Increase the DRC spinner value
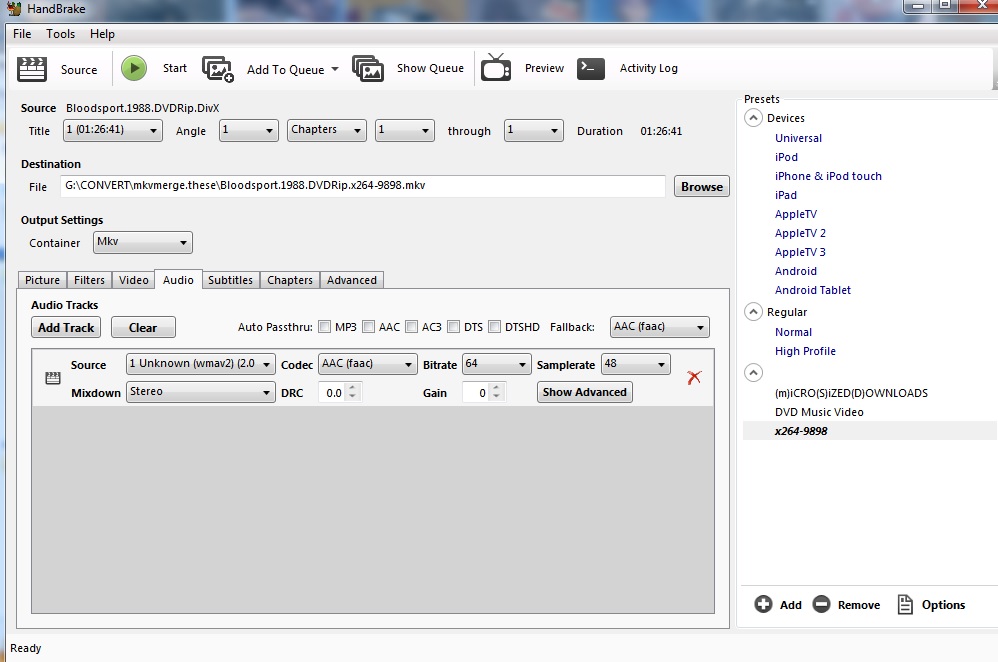Image resolution: width=998 pixels, height=662 pixels. 353,387
